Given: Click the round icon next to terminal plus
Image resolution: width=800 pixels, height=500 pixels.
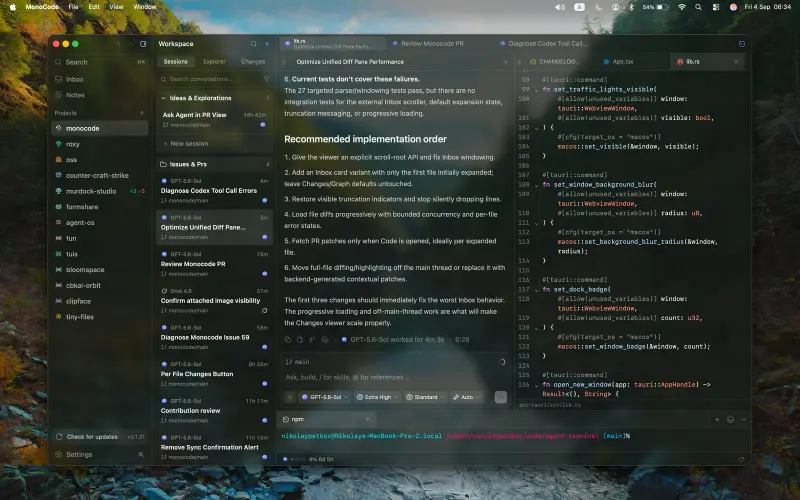Looking at the screenshot, I should (730, 419).
